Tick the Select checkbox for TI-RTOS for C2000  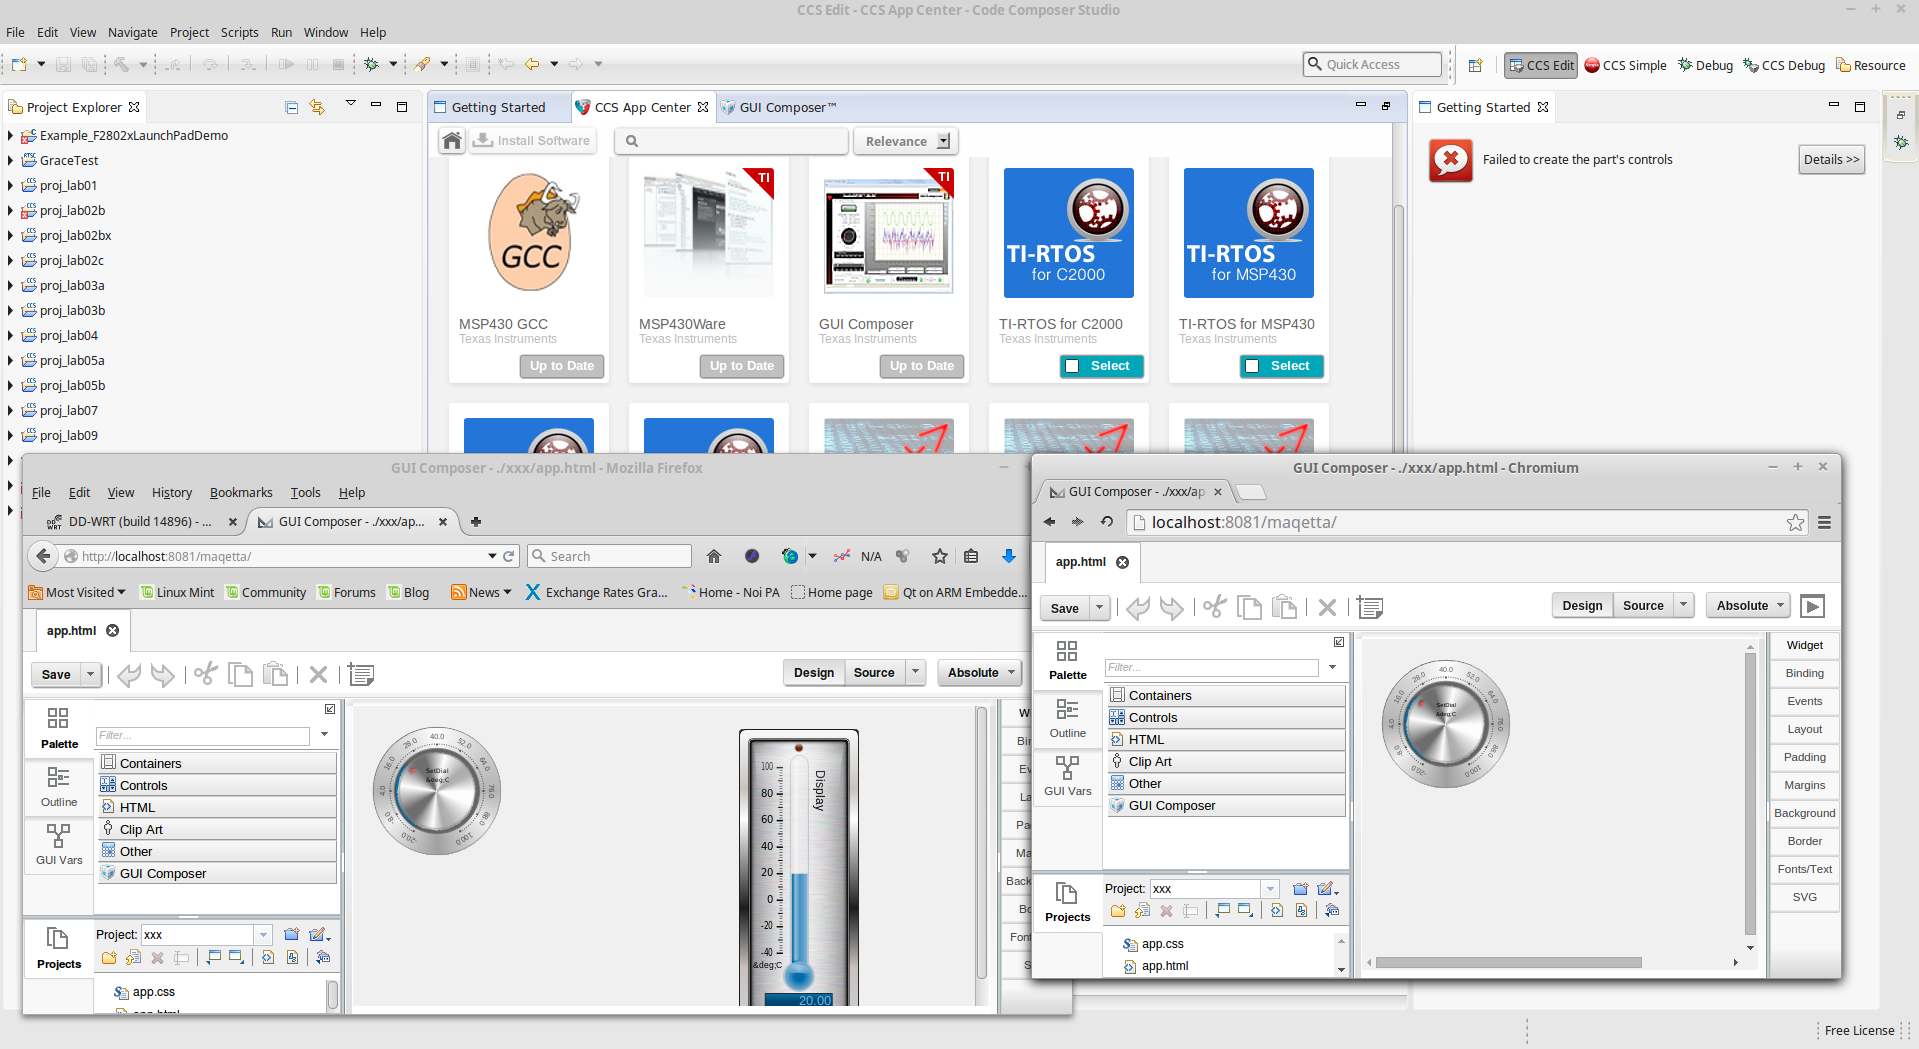click(1072, 366)
